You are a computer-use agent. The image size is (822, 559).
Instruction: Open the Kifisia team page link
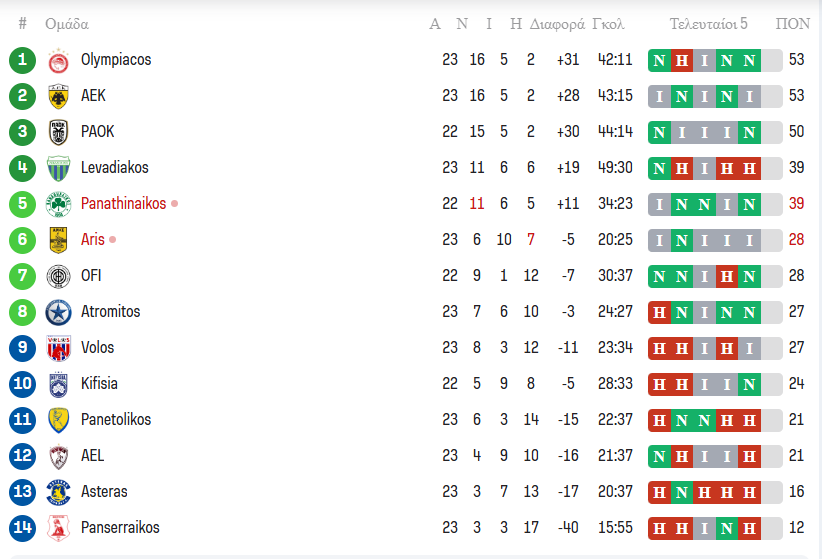99,384
